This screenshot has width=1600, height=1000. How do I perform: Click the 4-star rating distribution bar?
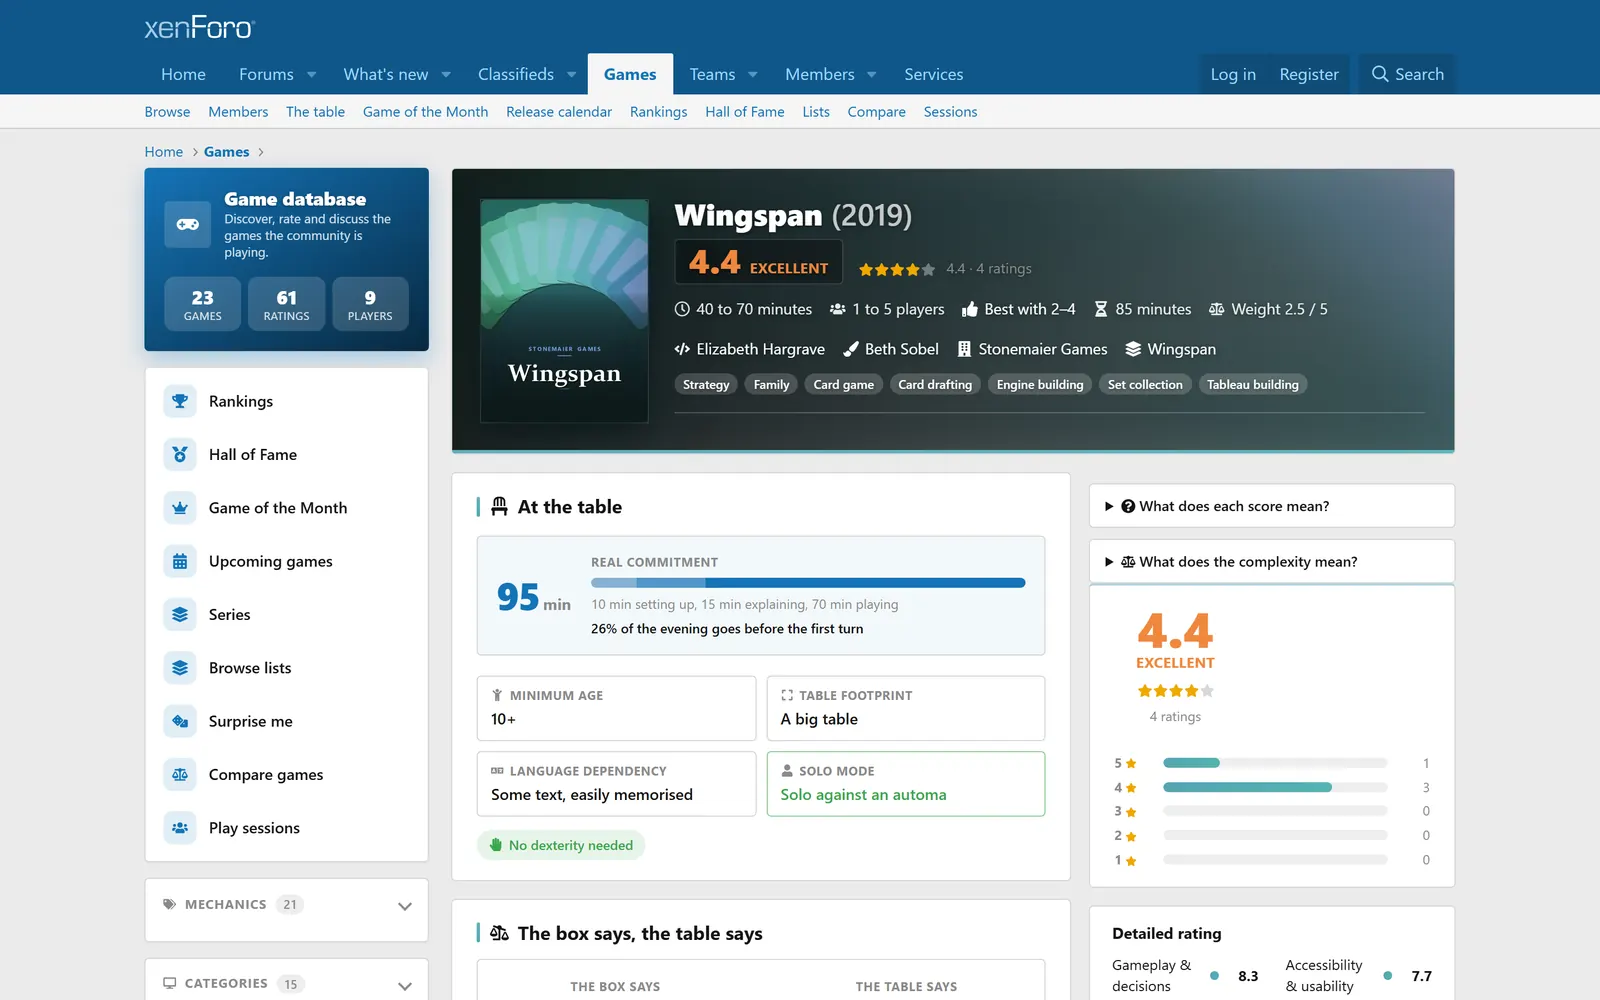click(1275, 787)
